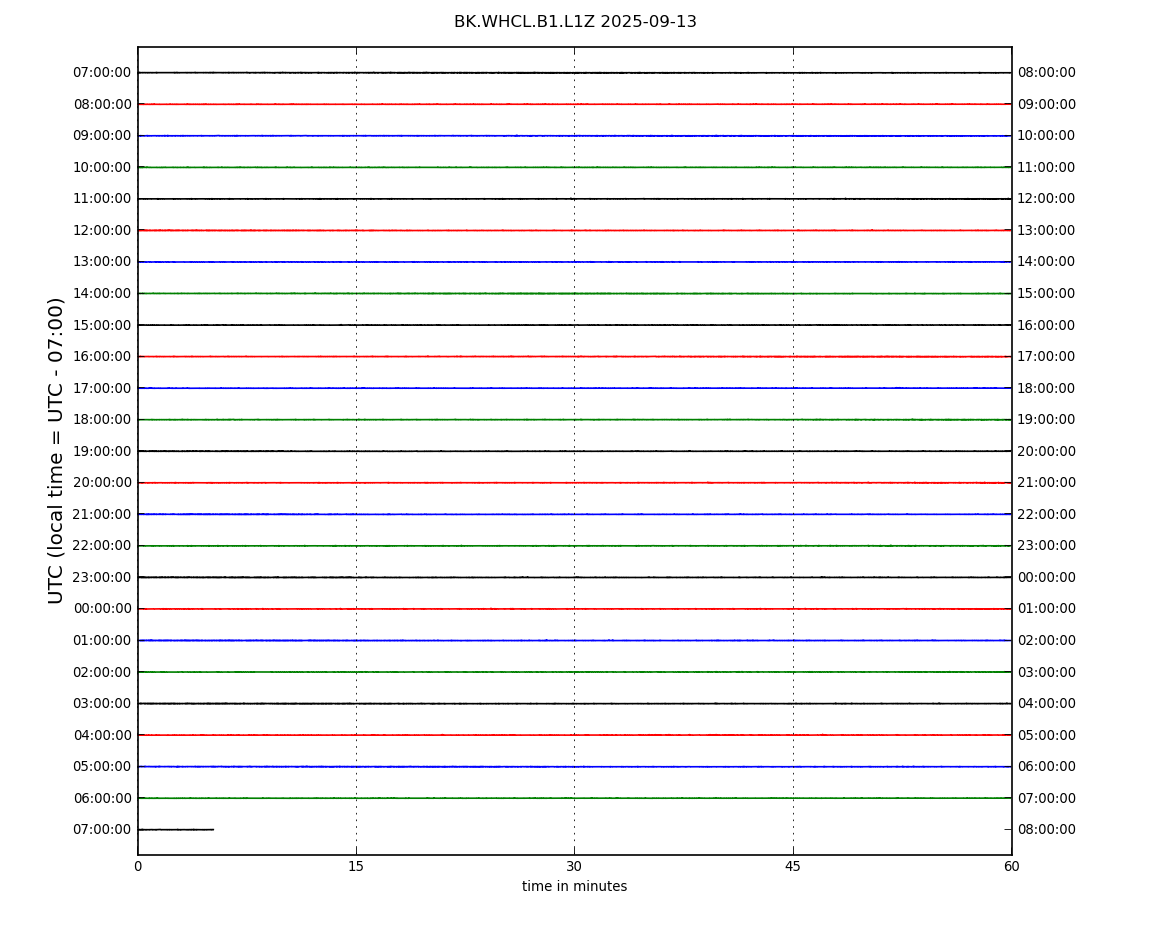Viewport: 1150px width, 950px height.
Task: Click right-axis end time 14:00:00
Action: pyautogui.click(x=1047, y=262)
